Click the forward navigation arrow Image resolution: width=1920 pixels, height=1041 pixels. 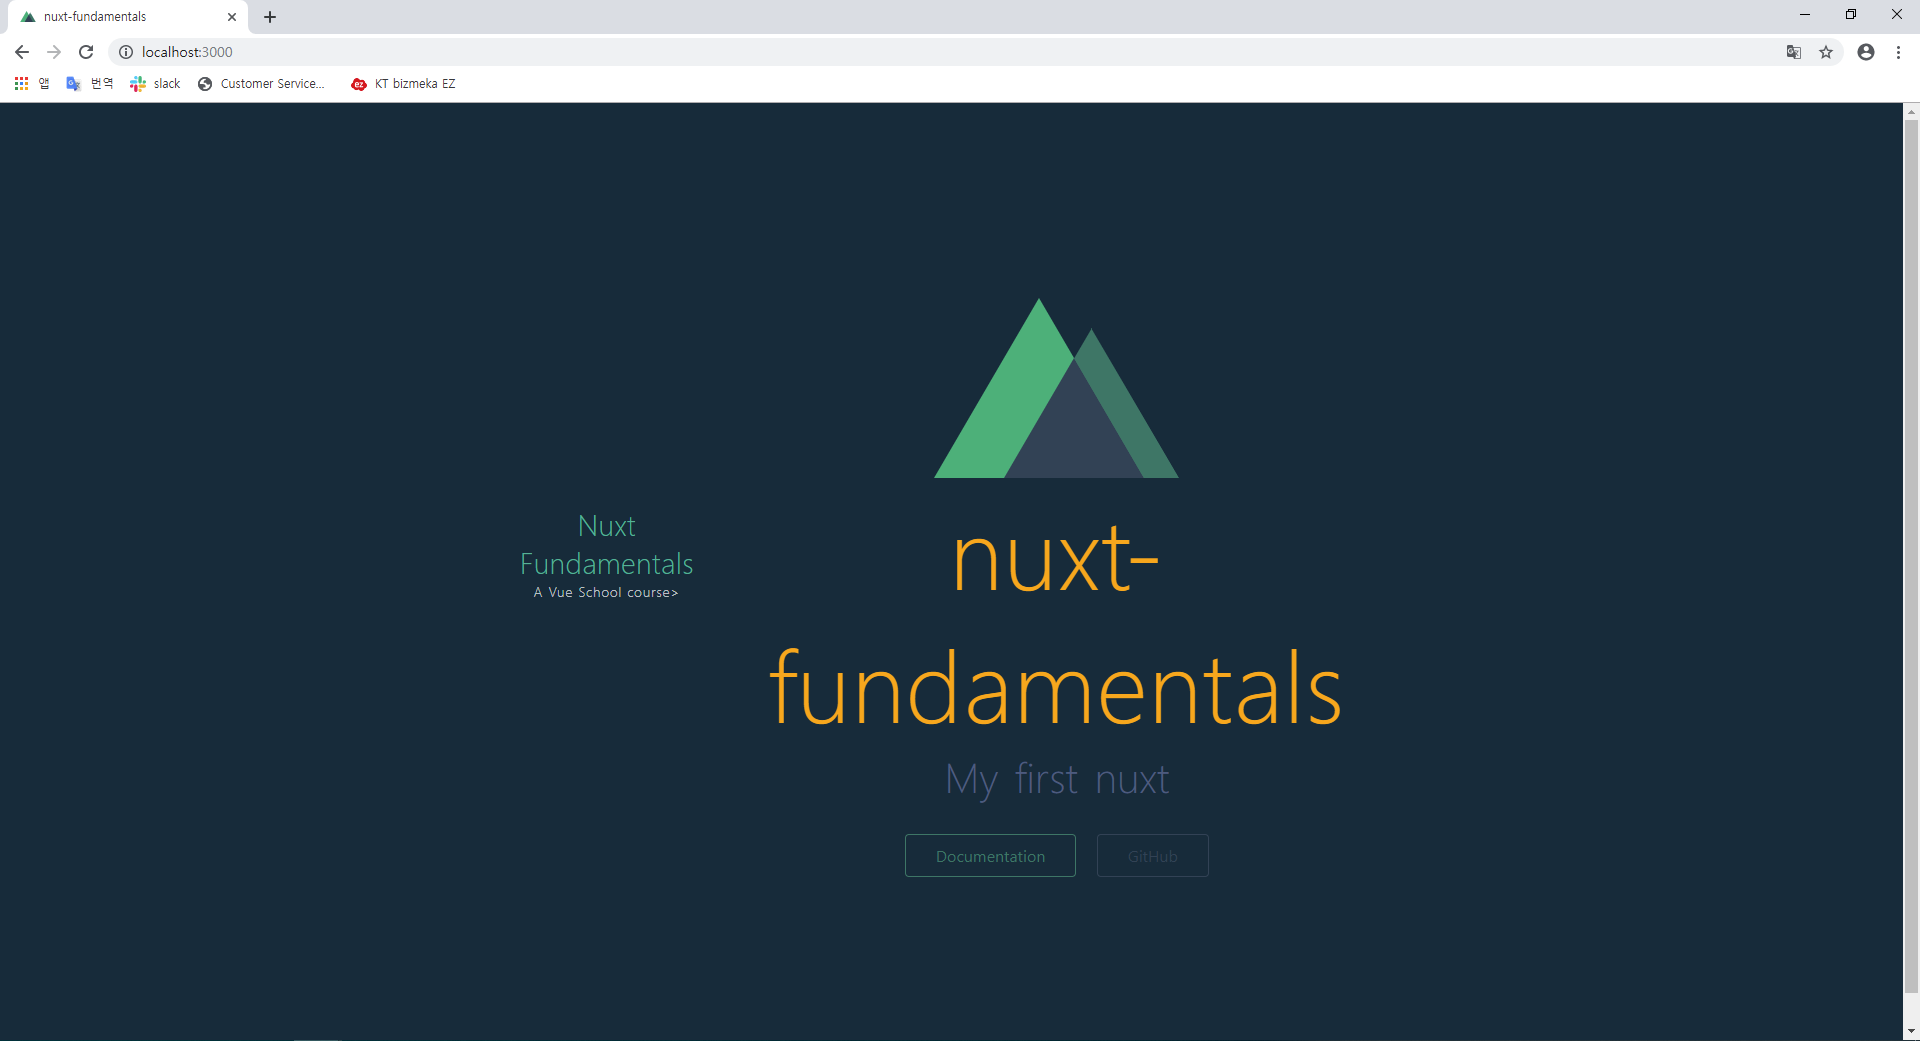tap(53, 52)
